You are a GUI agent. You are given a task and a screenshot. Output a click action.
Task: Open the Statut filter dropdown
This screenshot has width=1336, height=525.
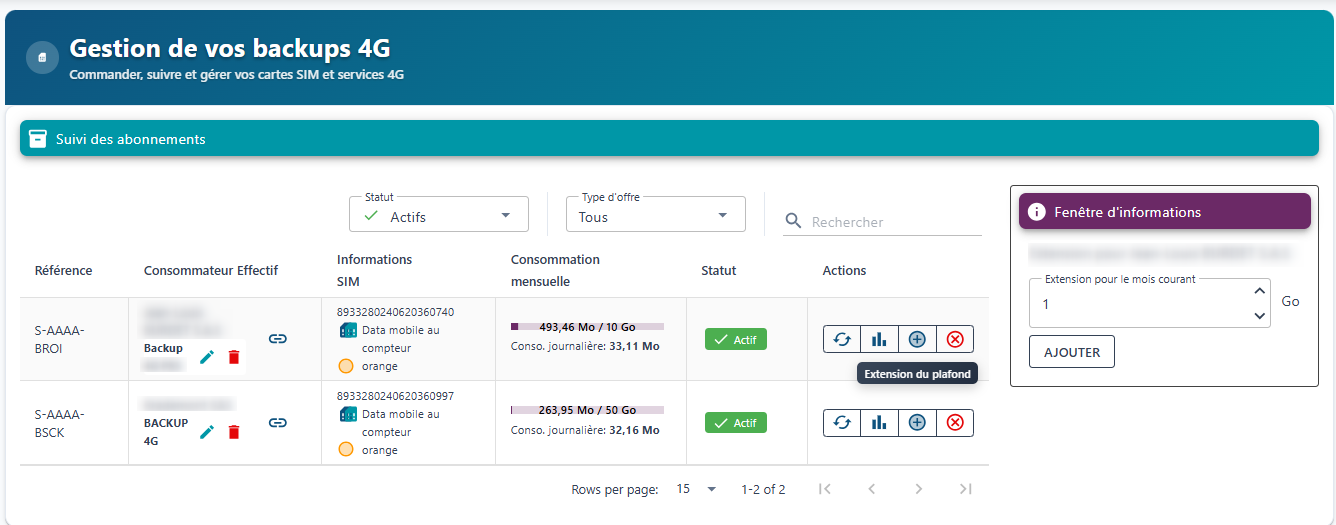[438, 215]
